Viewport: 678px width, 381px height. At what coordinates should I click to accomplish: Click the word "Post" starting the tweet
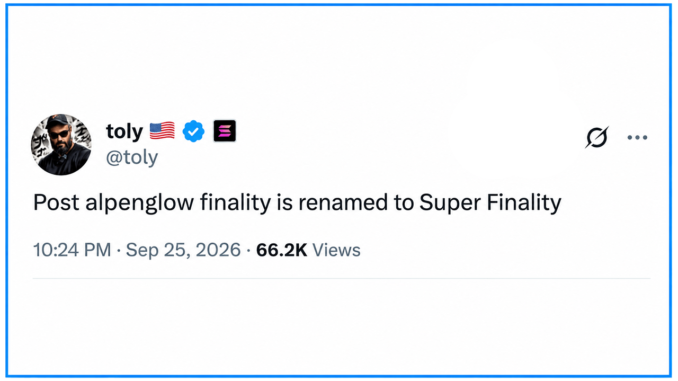click(x=56, y=202)
